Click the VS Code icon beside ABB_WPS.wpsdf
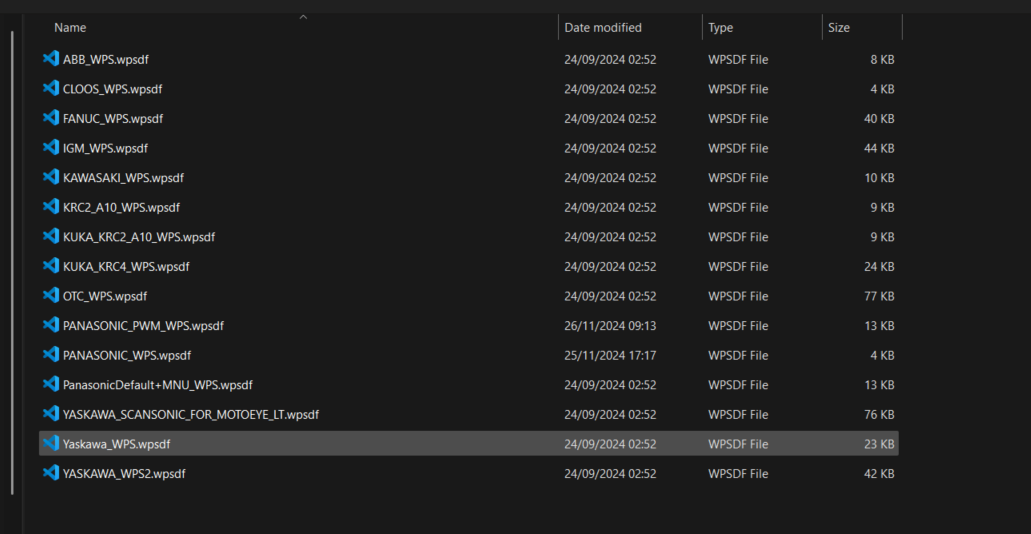Viewport: 1031px width, 534px height. coord(51,59)
